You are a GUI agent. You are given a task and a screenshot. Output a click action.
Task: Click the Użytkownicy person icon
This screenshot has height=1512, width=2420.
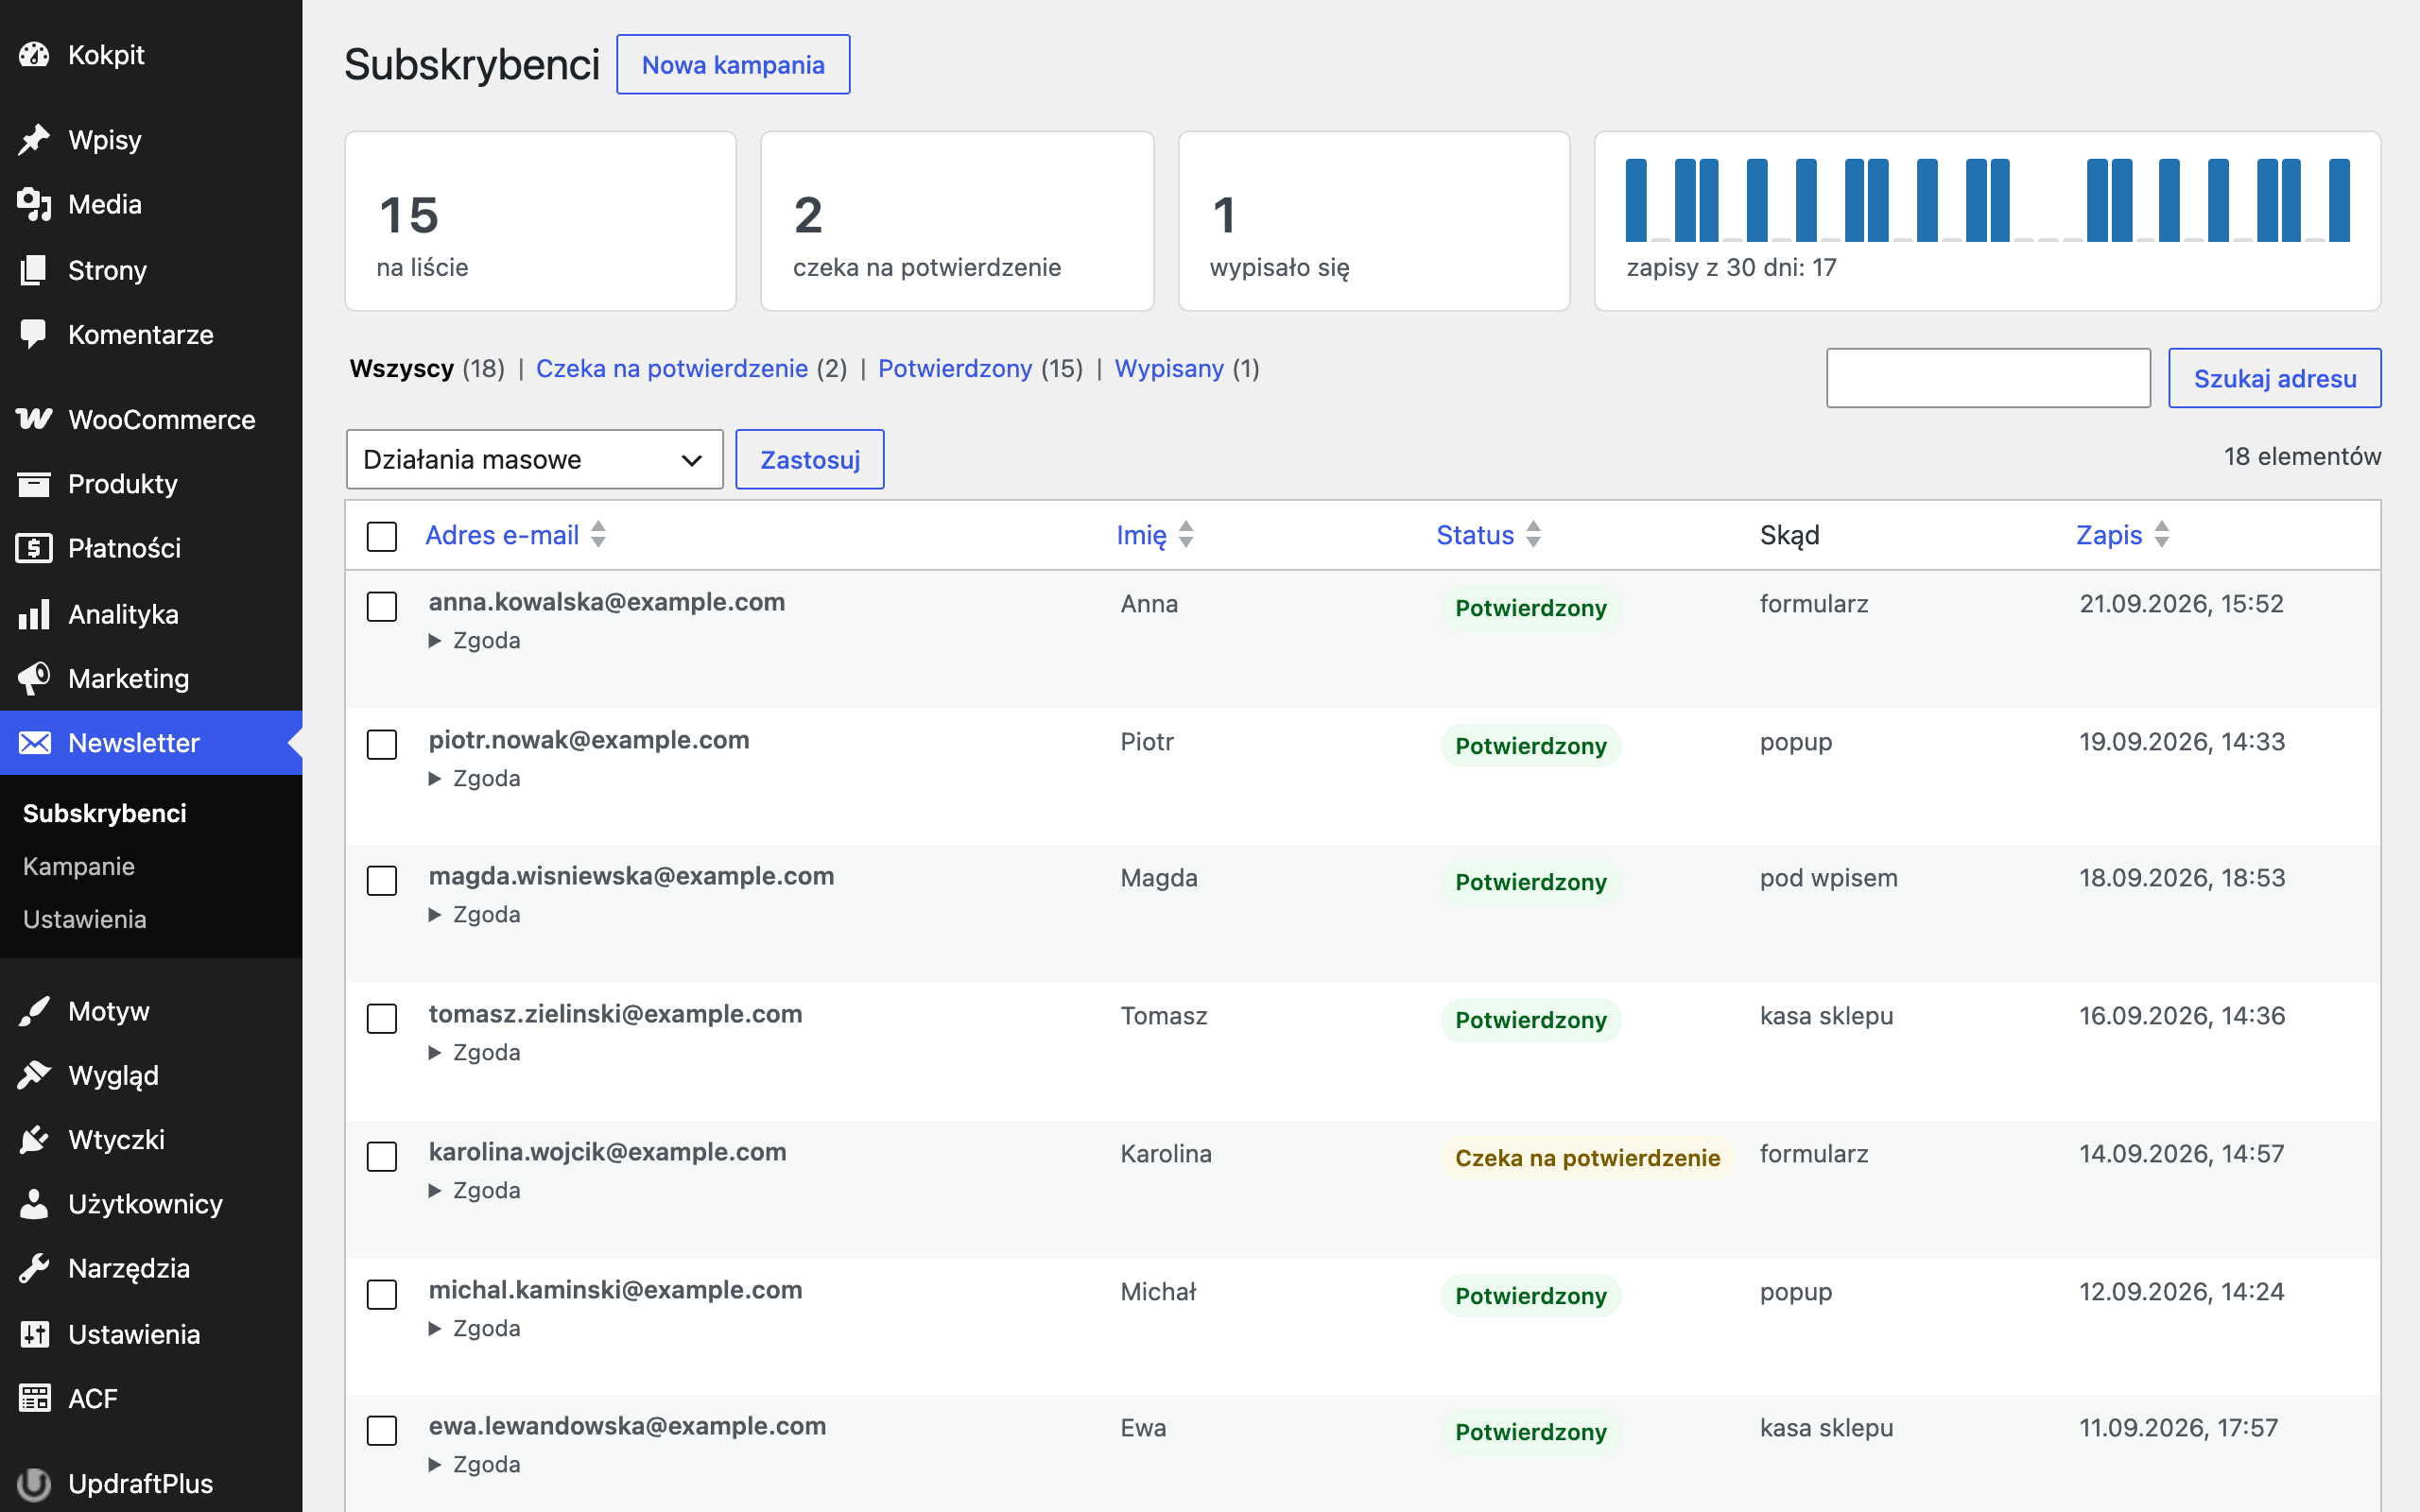pyautogui.click(x=34, y=1204)
